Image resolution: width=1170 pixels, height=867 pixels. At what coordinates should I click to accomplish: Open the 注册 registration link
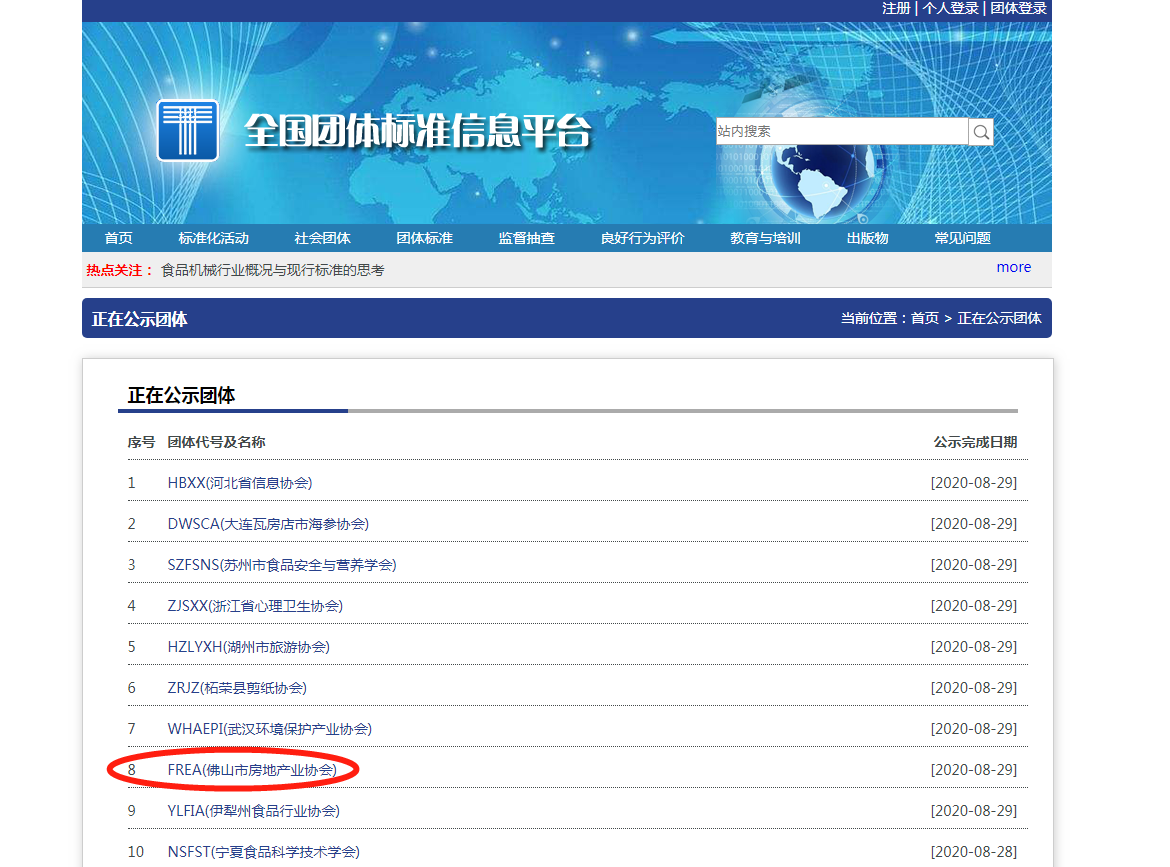[x=896, y=8]
